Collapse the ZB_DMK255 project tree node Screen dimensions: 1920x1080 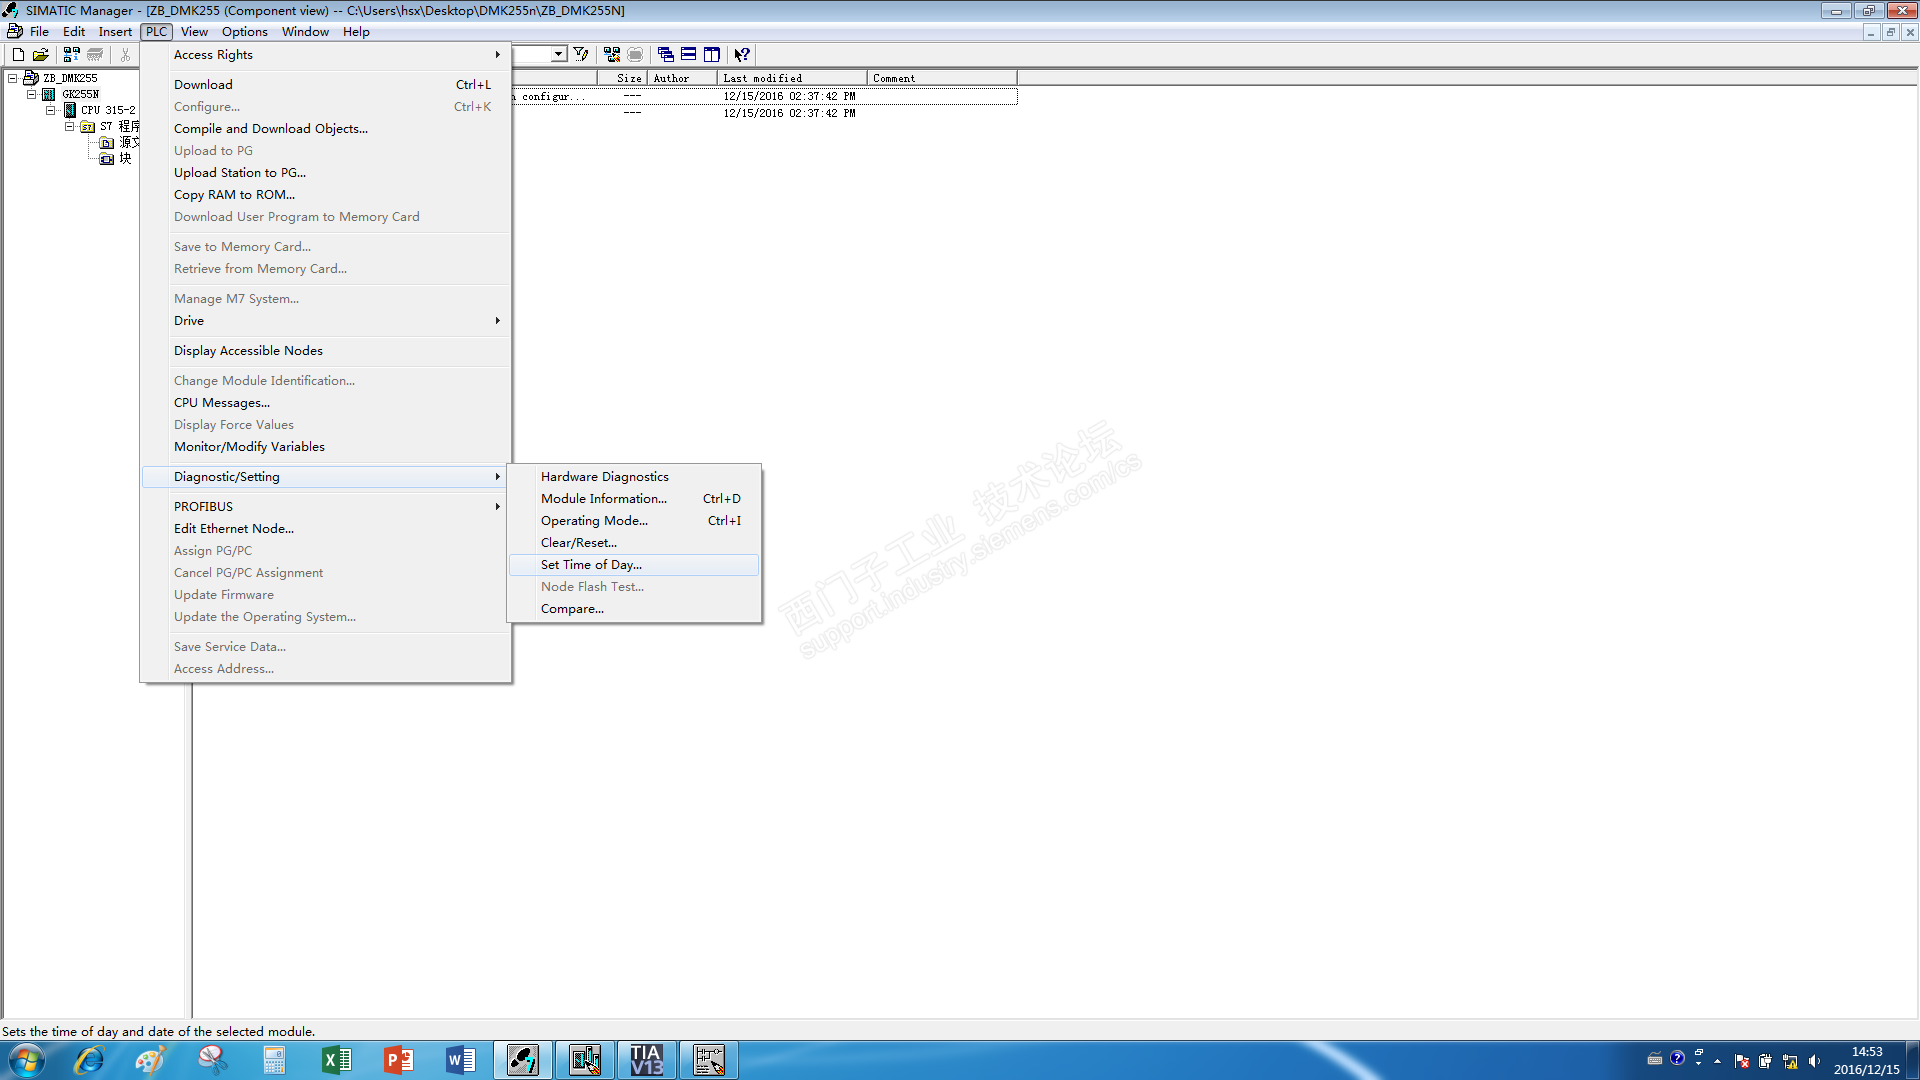click(12, 78)
